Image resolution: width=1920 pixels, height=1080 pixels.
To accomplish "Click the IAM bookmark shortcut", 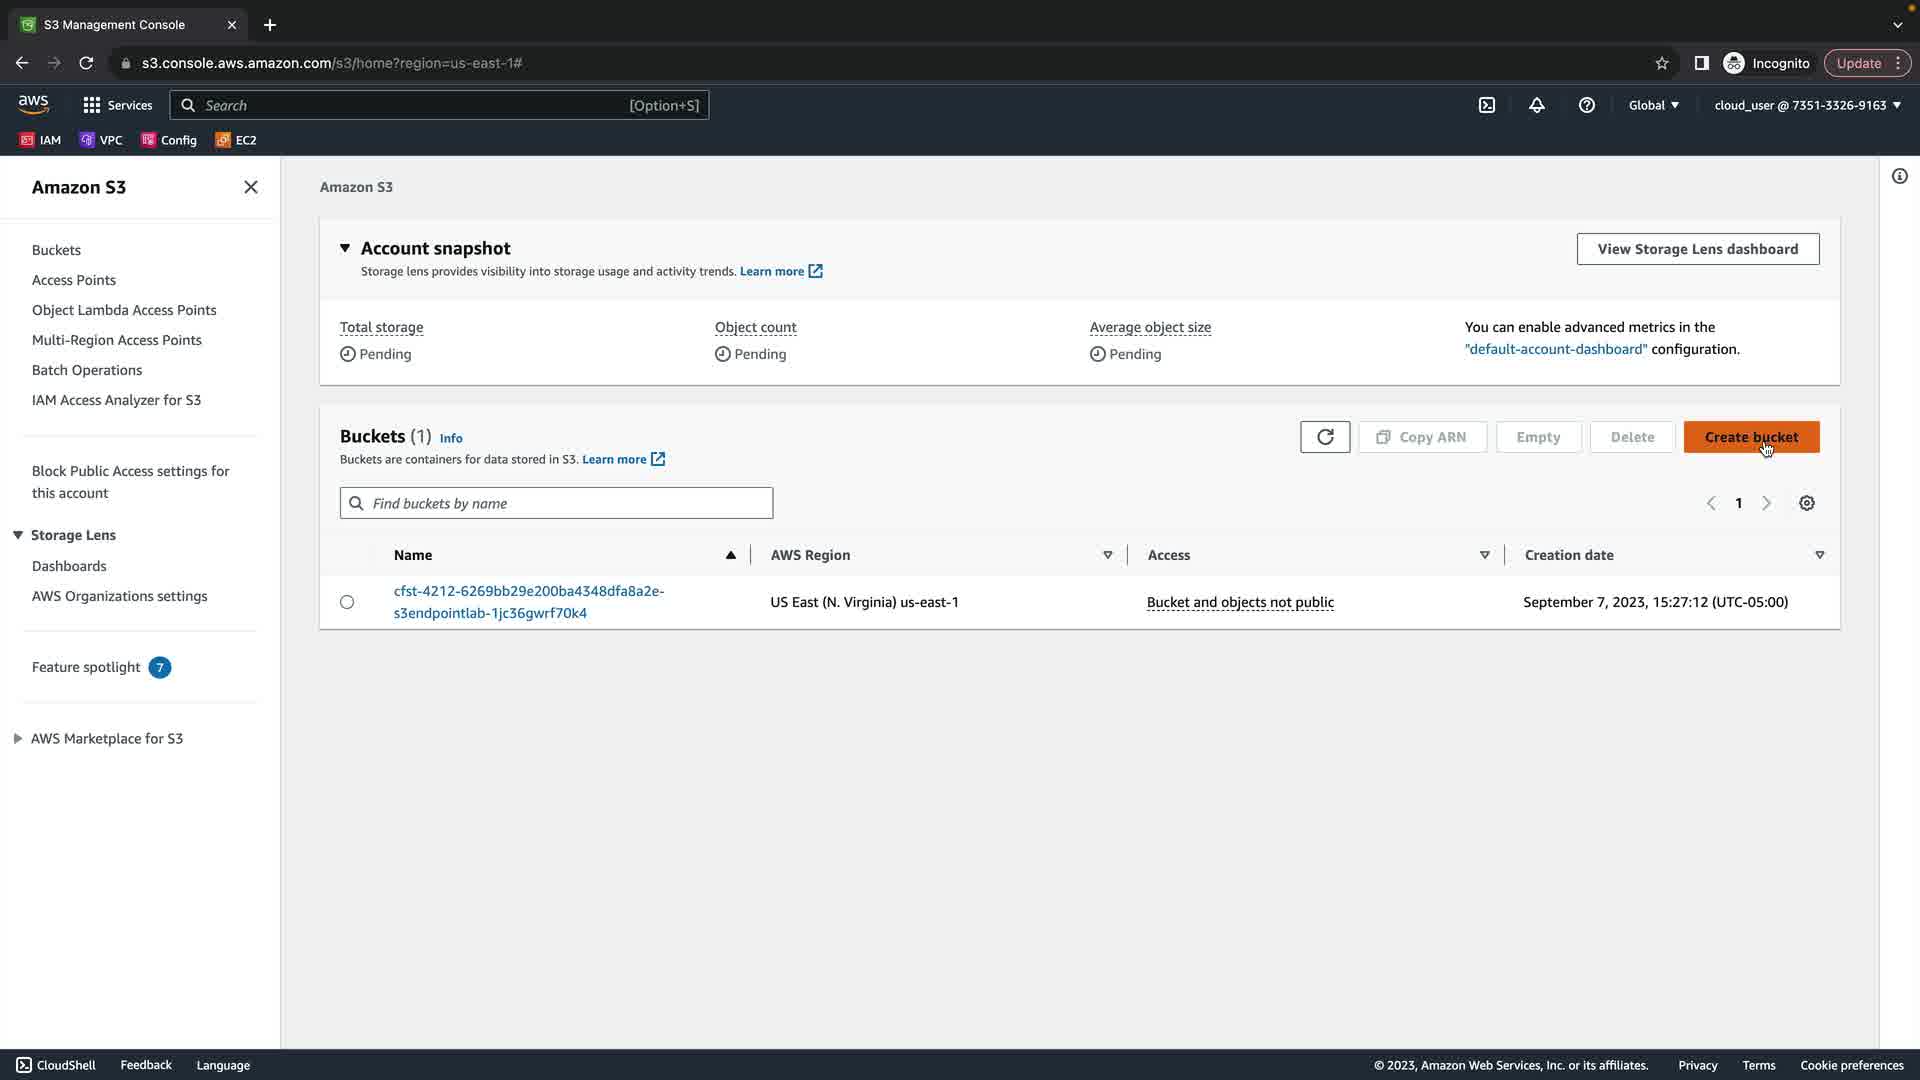I will tap(40, 140).
